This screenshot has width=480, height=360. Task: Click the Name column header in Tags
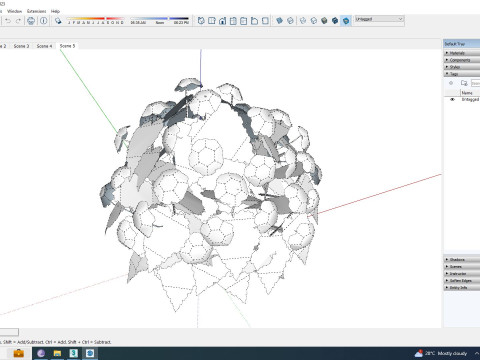click(x=470, y=93)
